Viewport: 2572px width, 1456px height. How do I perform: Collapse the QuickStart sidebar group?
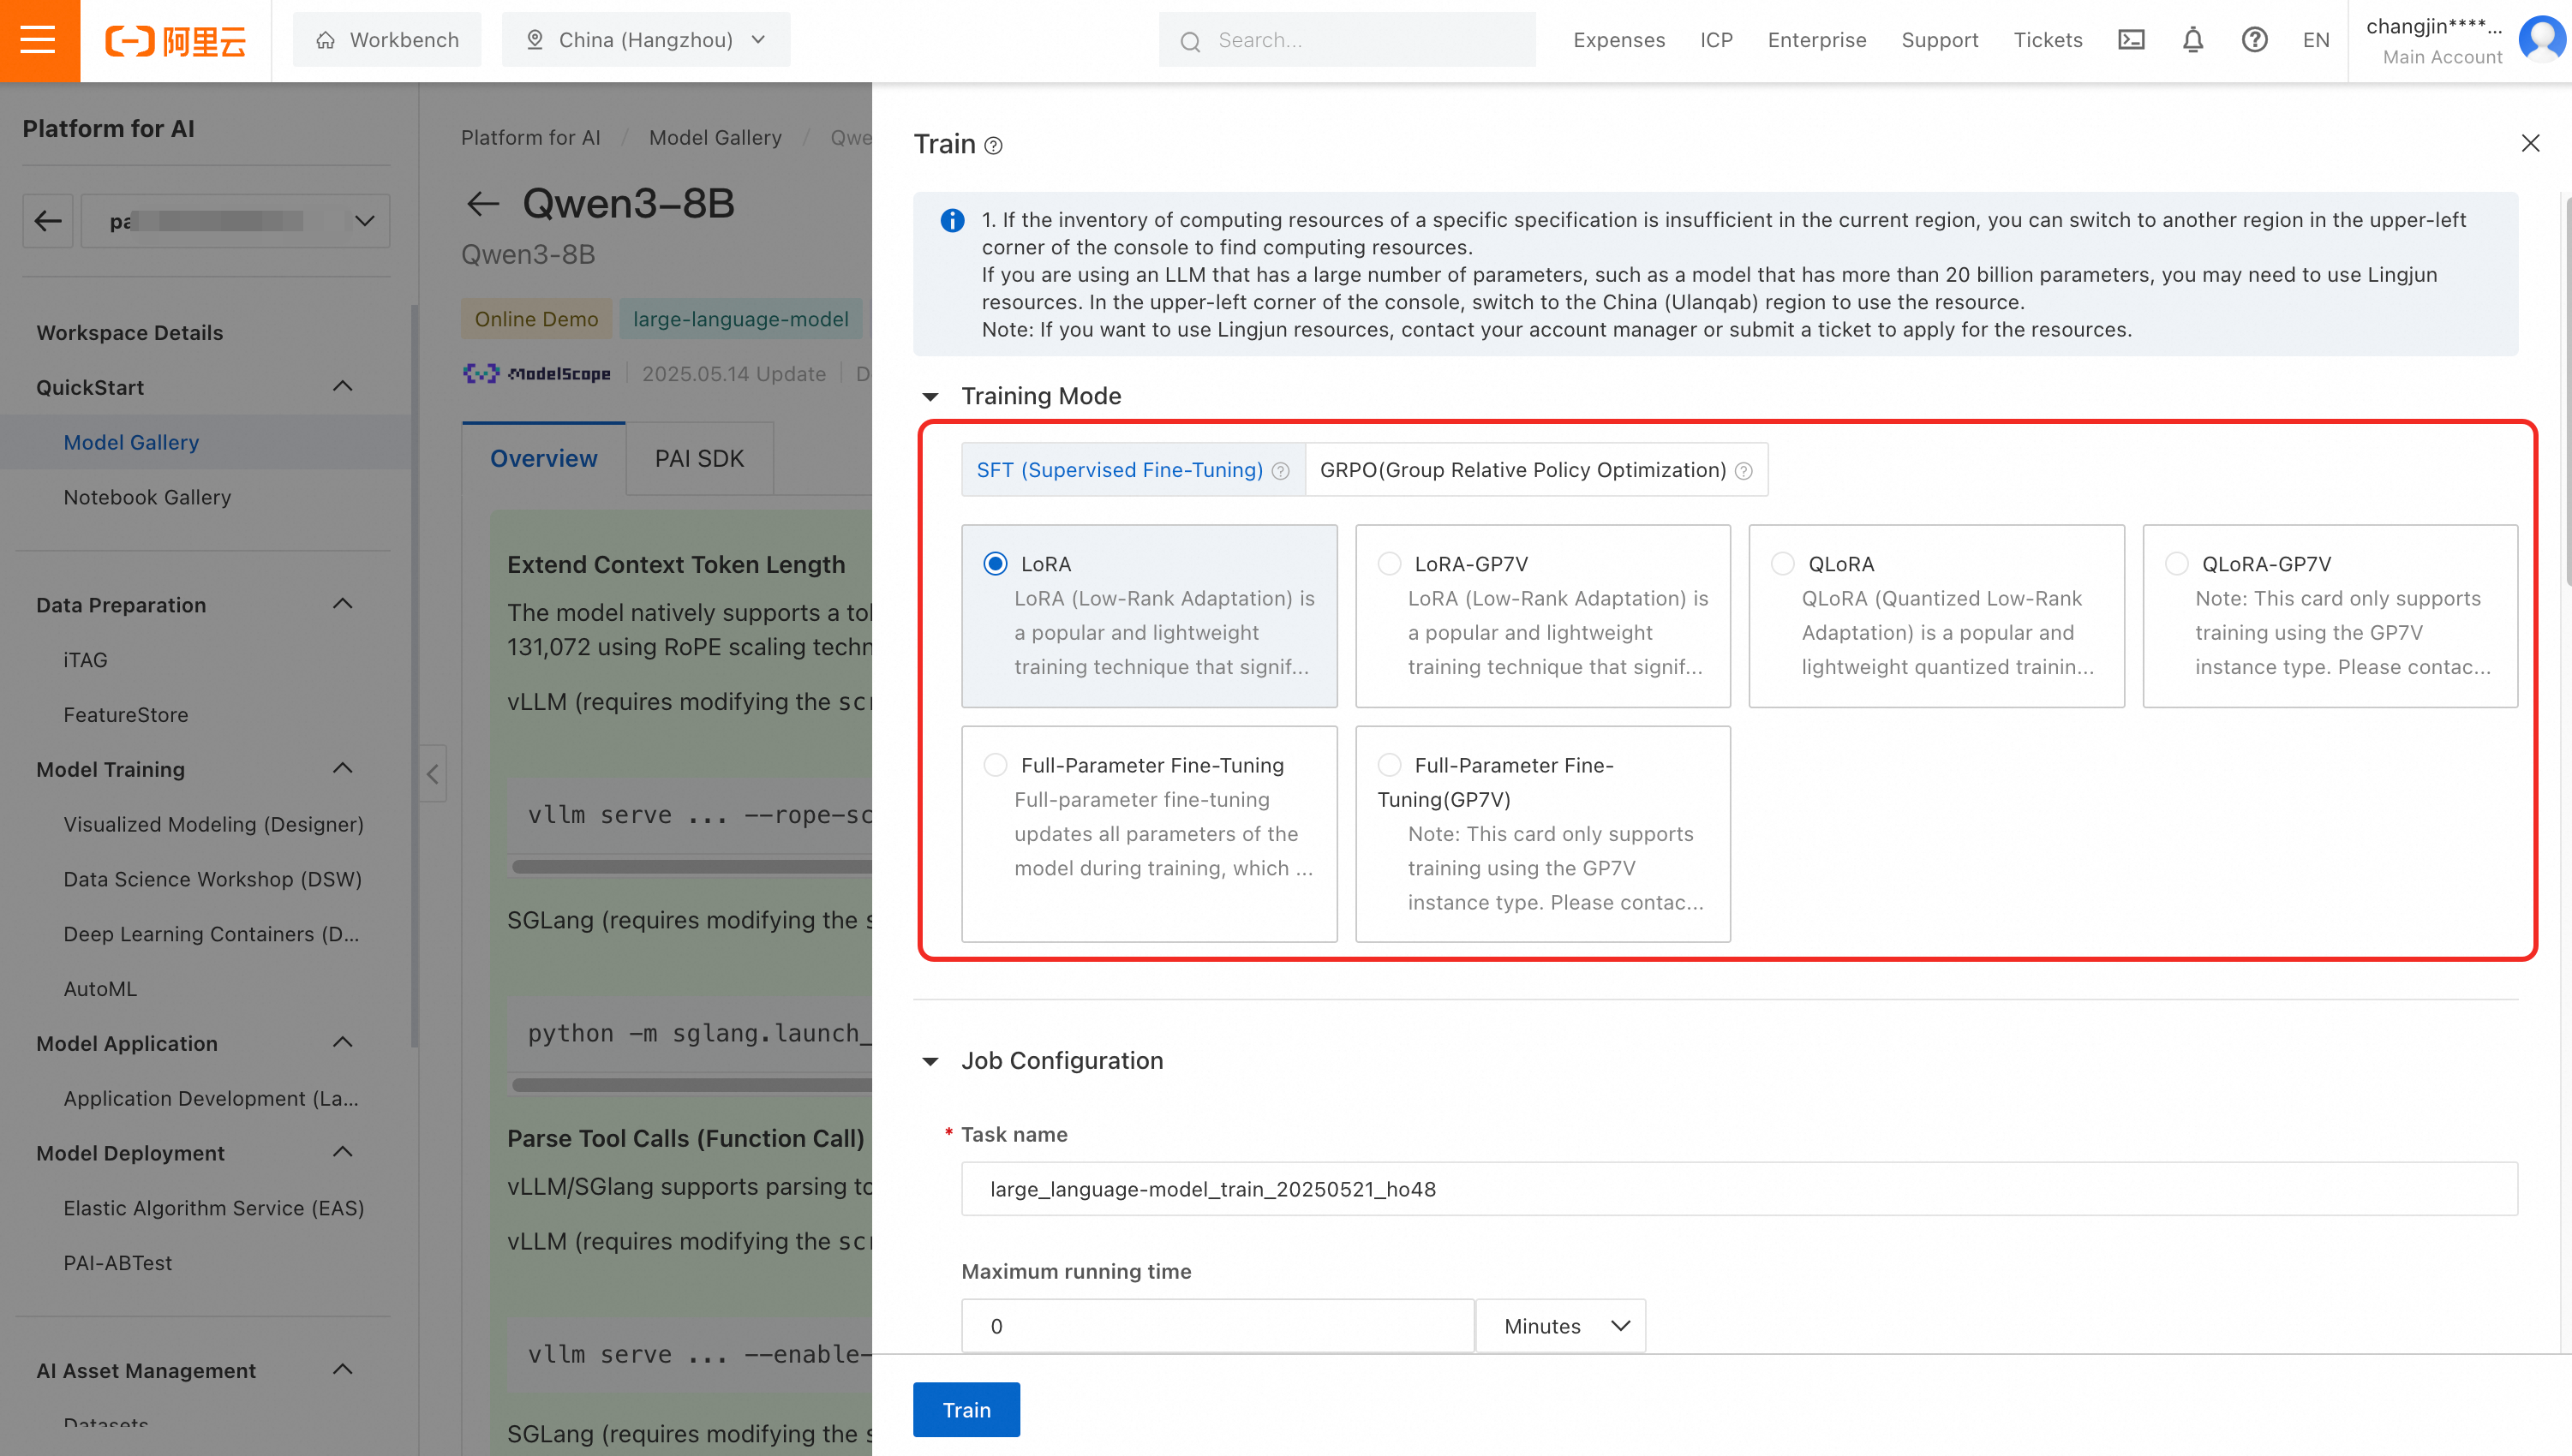coord(342,387)
